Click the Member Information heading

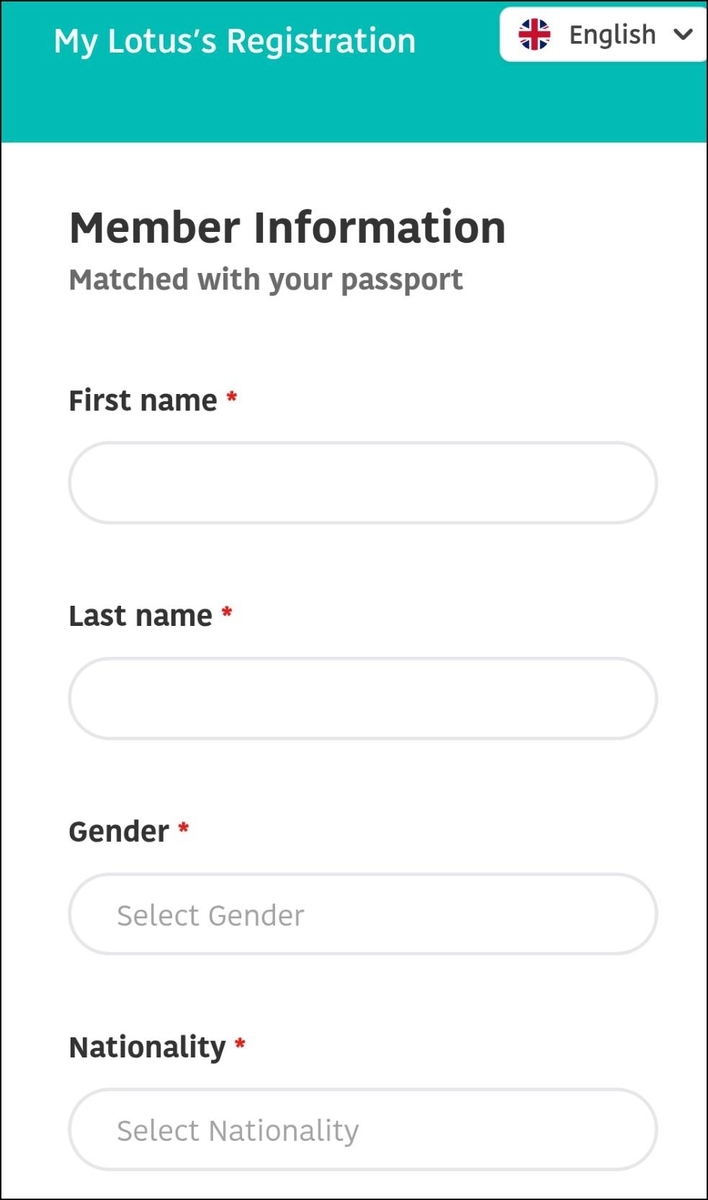[x=287, y=228]
